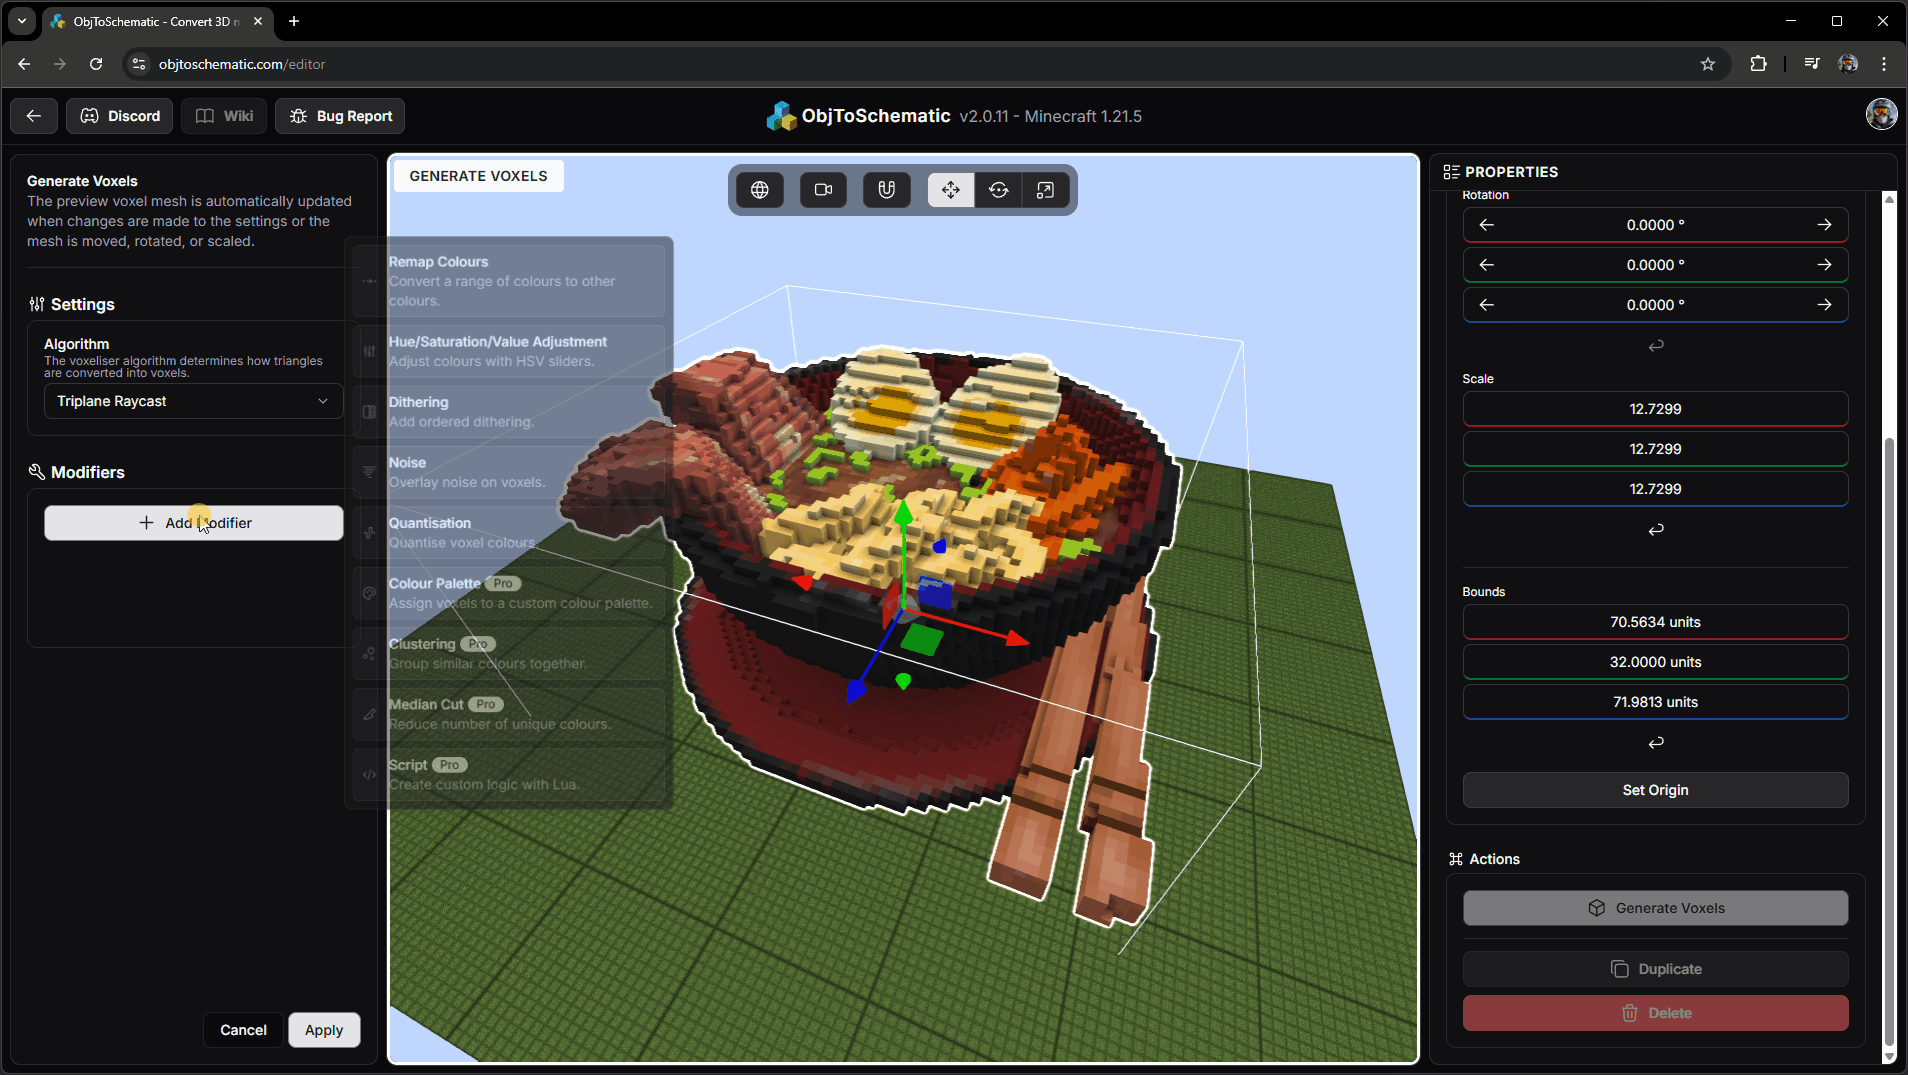The height and width of the screenshot is (1075, 1908).
Task: Open the user avatar in app header
Action: coord(1881,115)
